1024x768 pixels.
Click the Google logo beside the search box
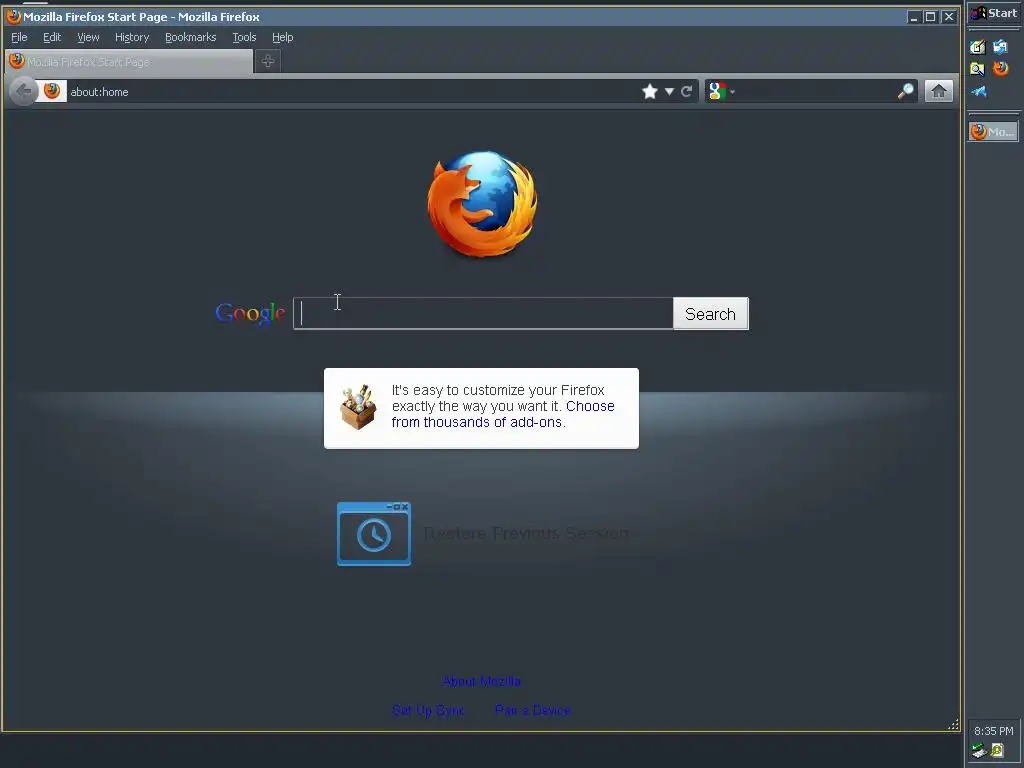click(x=250, y=313)
